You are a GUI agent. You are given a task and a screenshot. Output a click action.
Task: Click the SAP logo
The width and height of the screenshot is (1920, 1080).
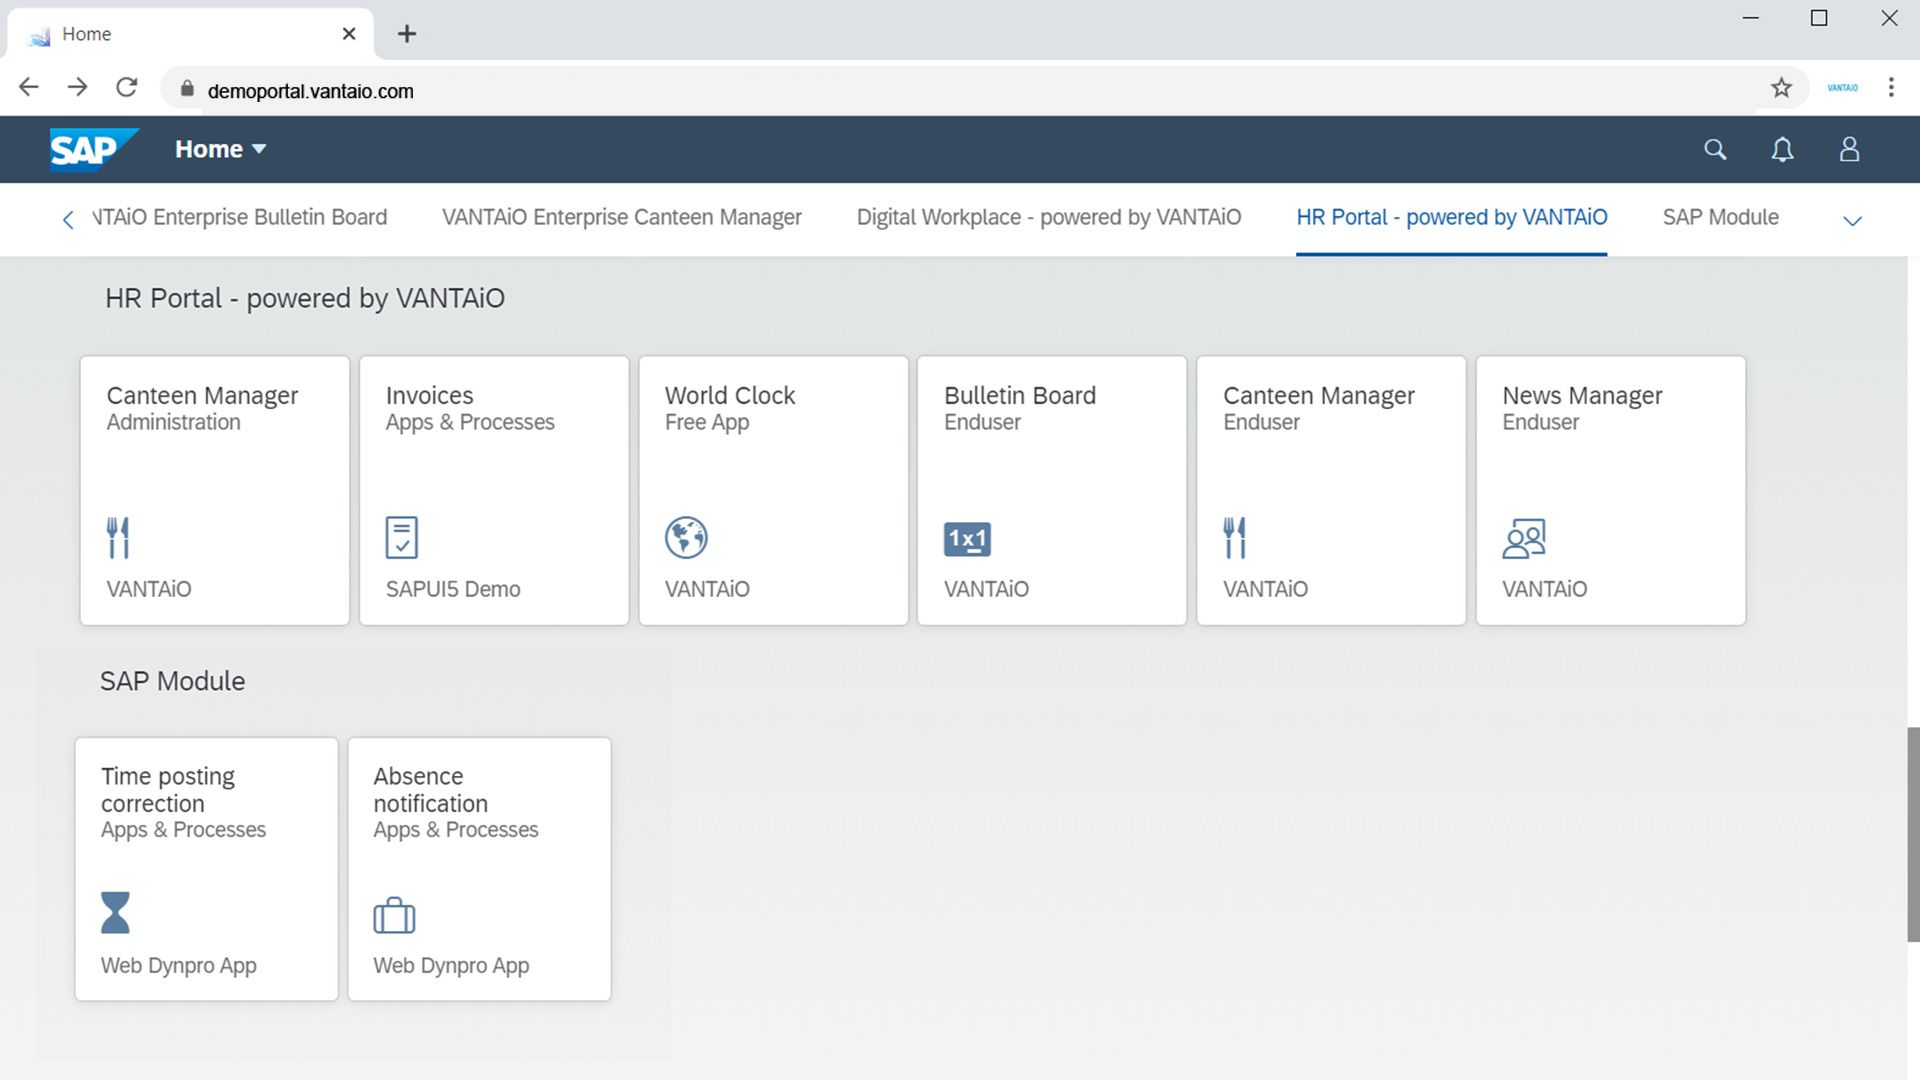93,150
